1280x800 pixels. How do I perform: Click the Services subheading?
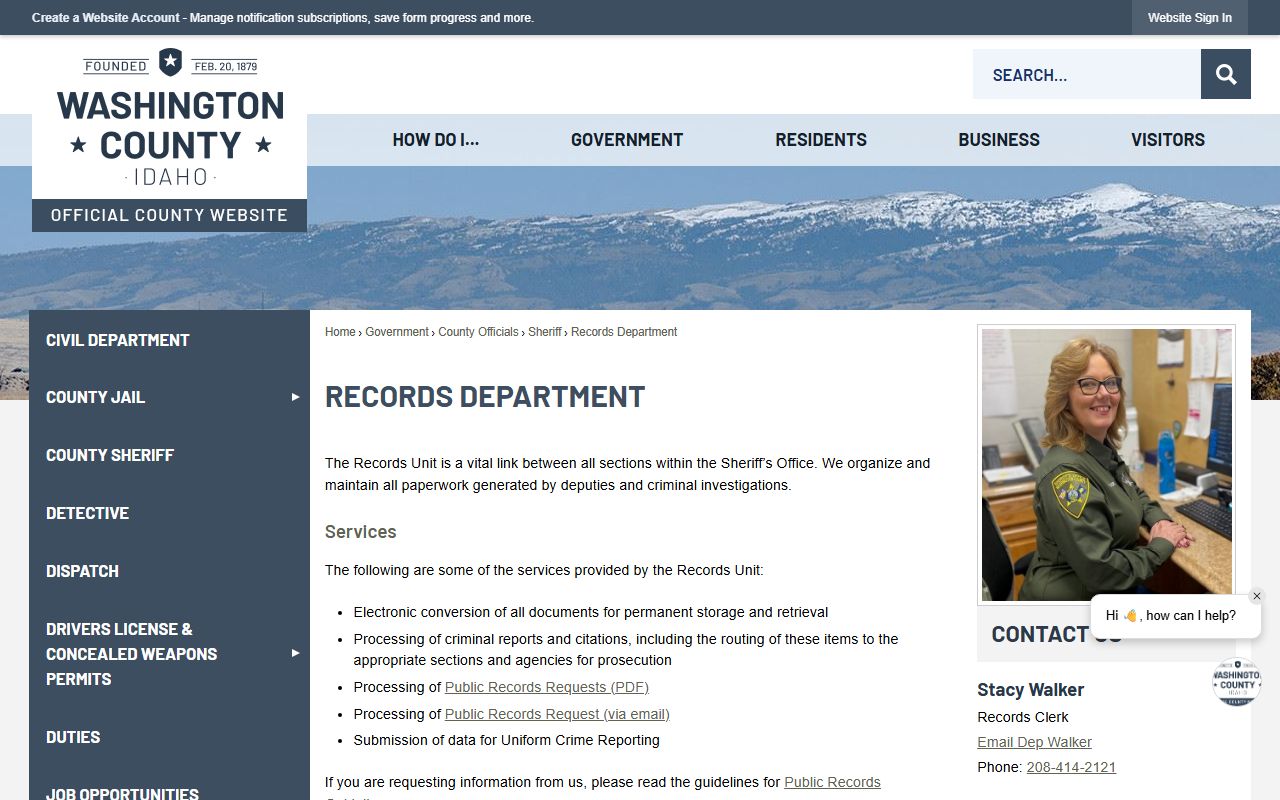click(361, 532)
